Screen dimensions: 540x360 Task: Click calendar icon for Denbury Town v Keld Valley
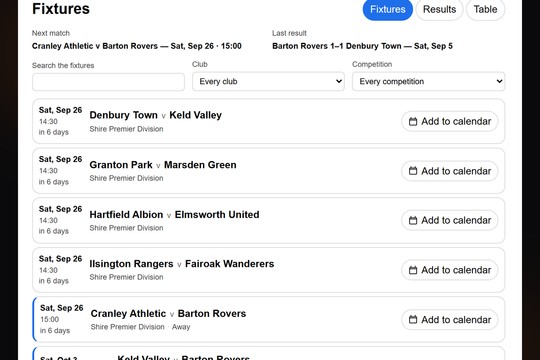tap(413, 121)
